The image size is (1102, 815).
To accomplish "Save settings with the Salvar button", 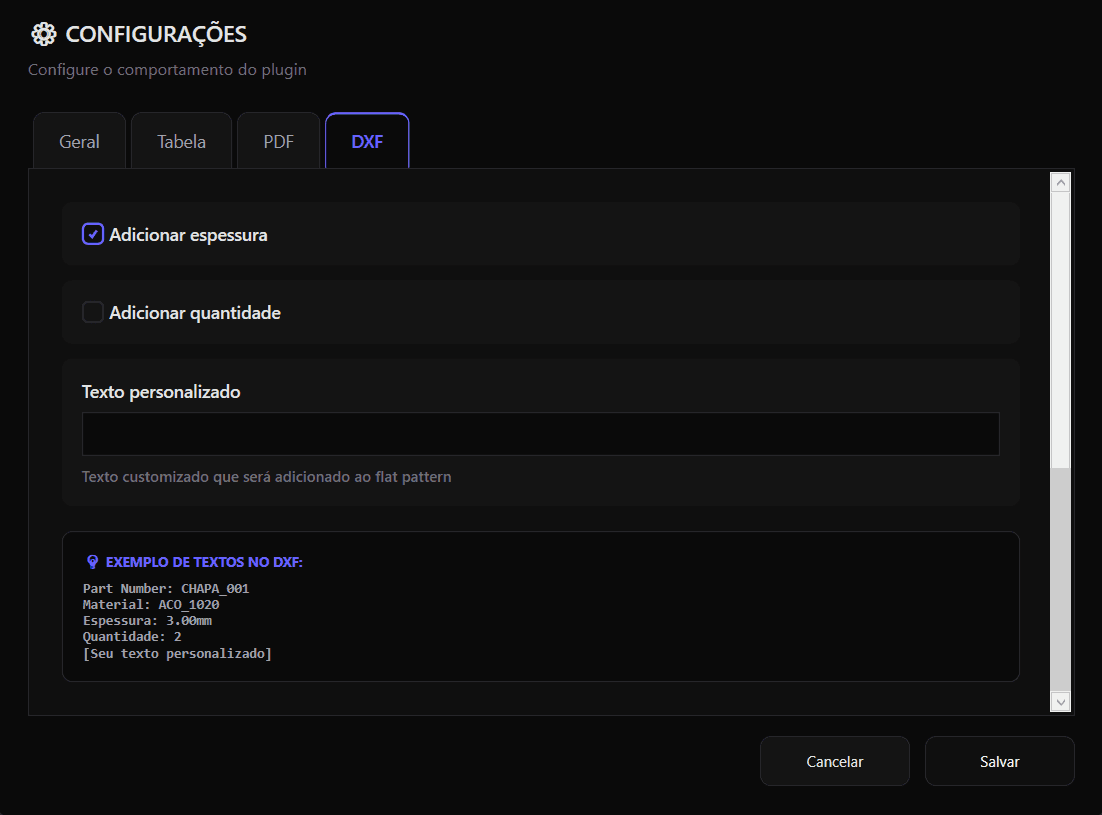I will [x=999, y=761].
